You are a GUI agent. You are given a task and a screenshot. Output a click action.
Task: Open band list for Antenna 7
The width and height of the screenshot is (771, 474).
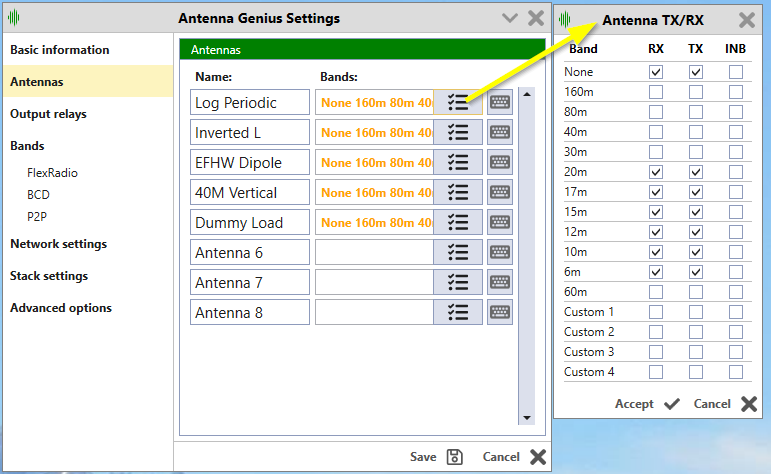click(458, 282)
